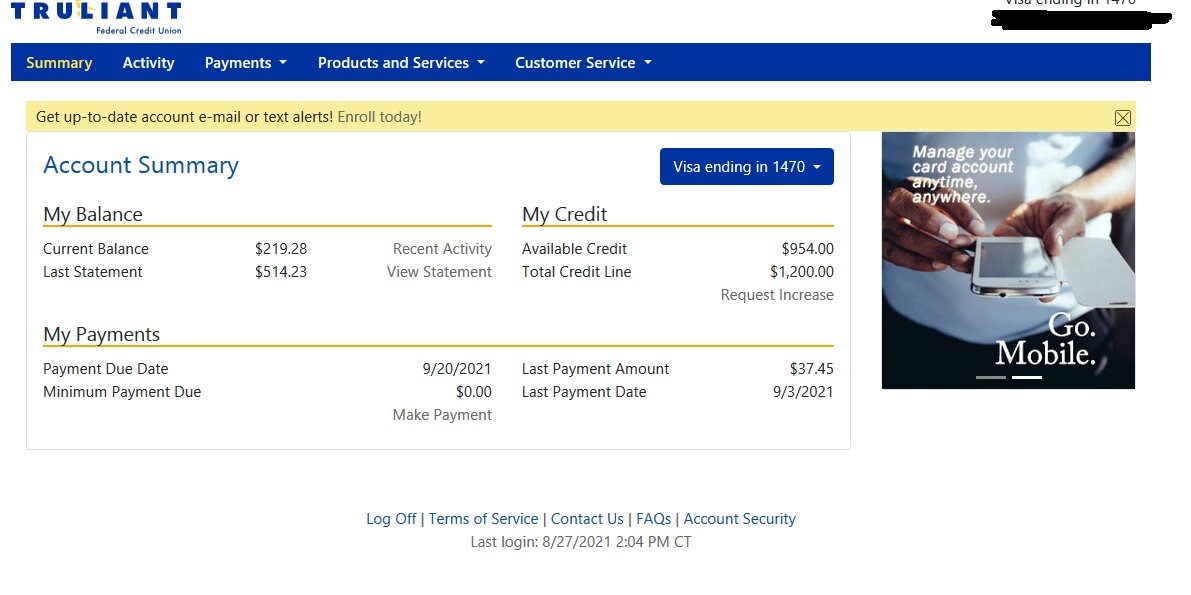The width and height of the screenshot is (1191, 595).
Task: Select second carousel indicator on the ad
Action: point(1026,377)
